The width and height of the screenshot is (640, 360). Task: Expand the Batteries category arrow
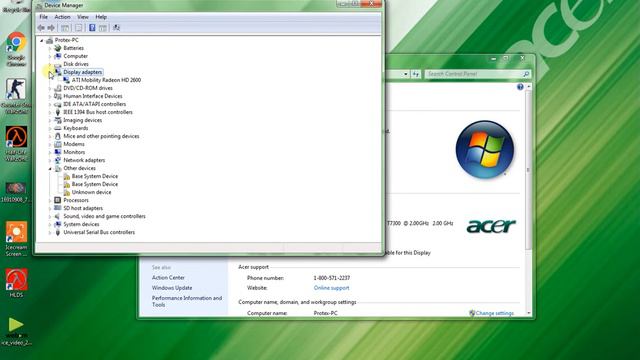click(50, 48)
